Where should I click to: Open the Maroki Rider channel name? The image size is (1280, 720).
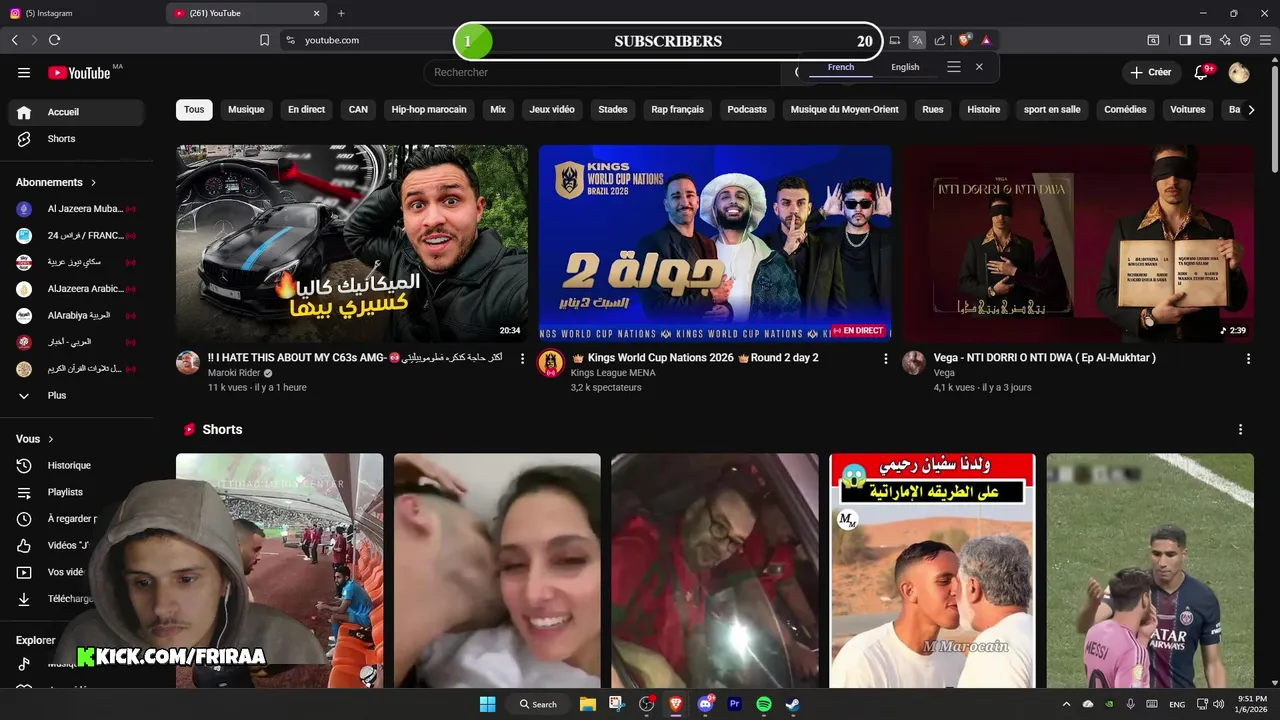click(x=235, y=373)
